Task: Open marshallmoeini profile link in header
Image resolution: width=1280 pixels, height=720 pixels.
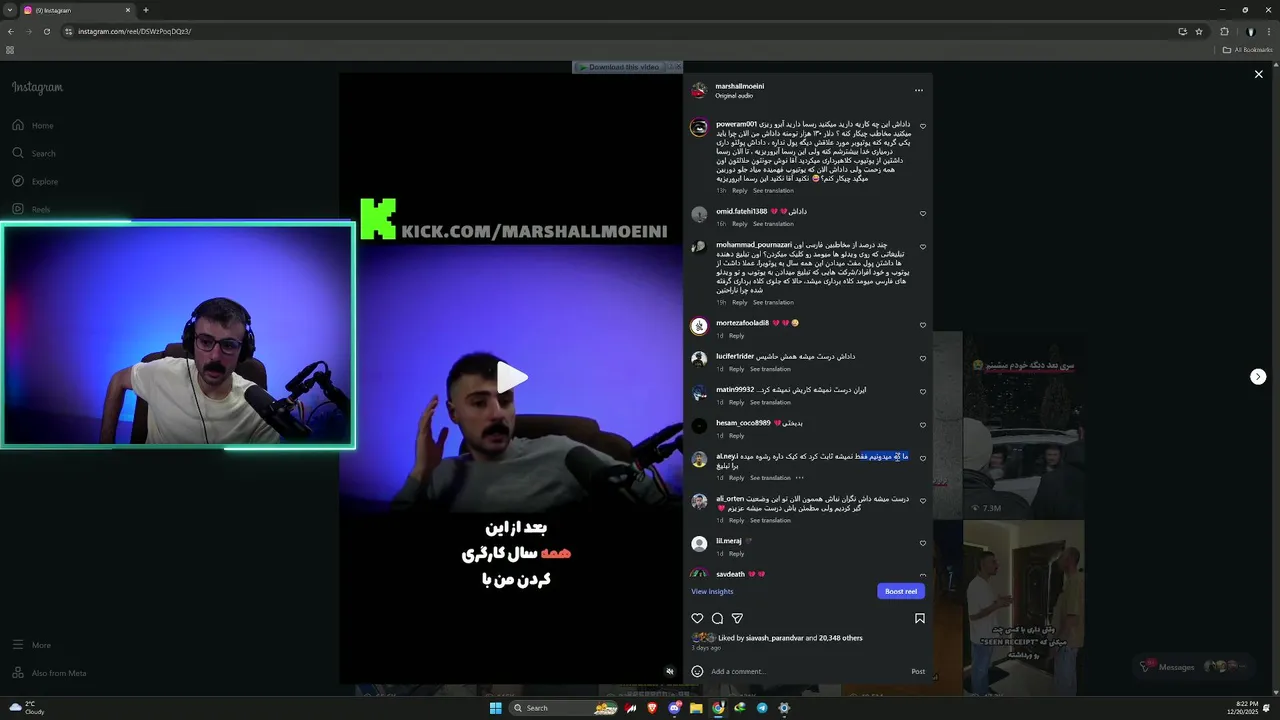Action: pos(740,86)
